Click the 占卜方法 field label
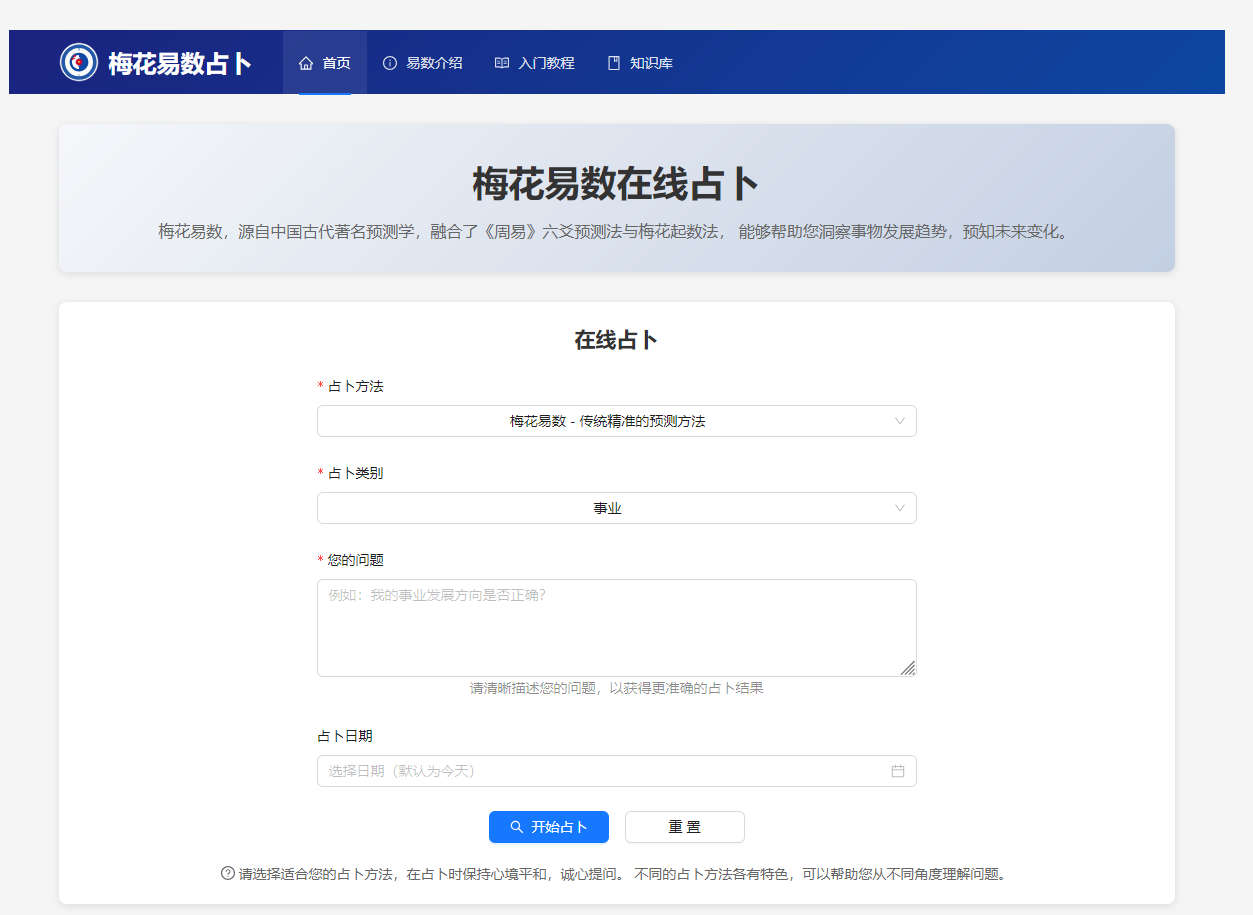Image resolution: width=1253 pixels, height=915 pixels. (x=355, y=386)
